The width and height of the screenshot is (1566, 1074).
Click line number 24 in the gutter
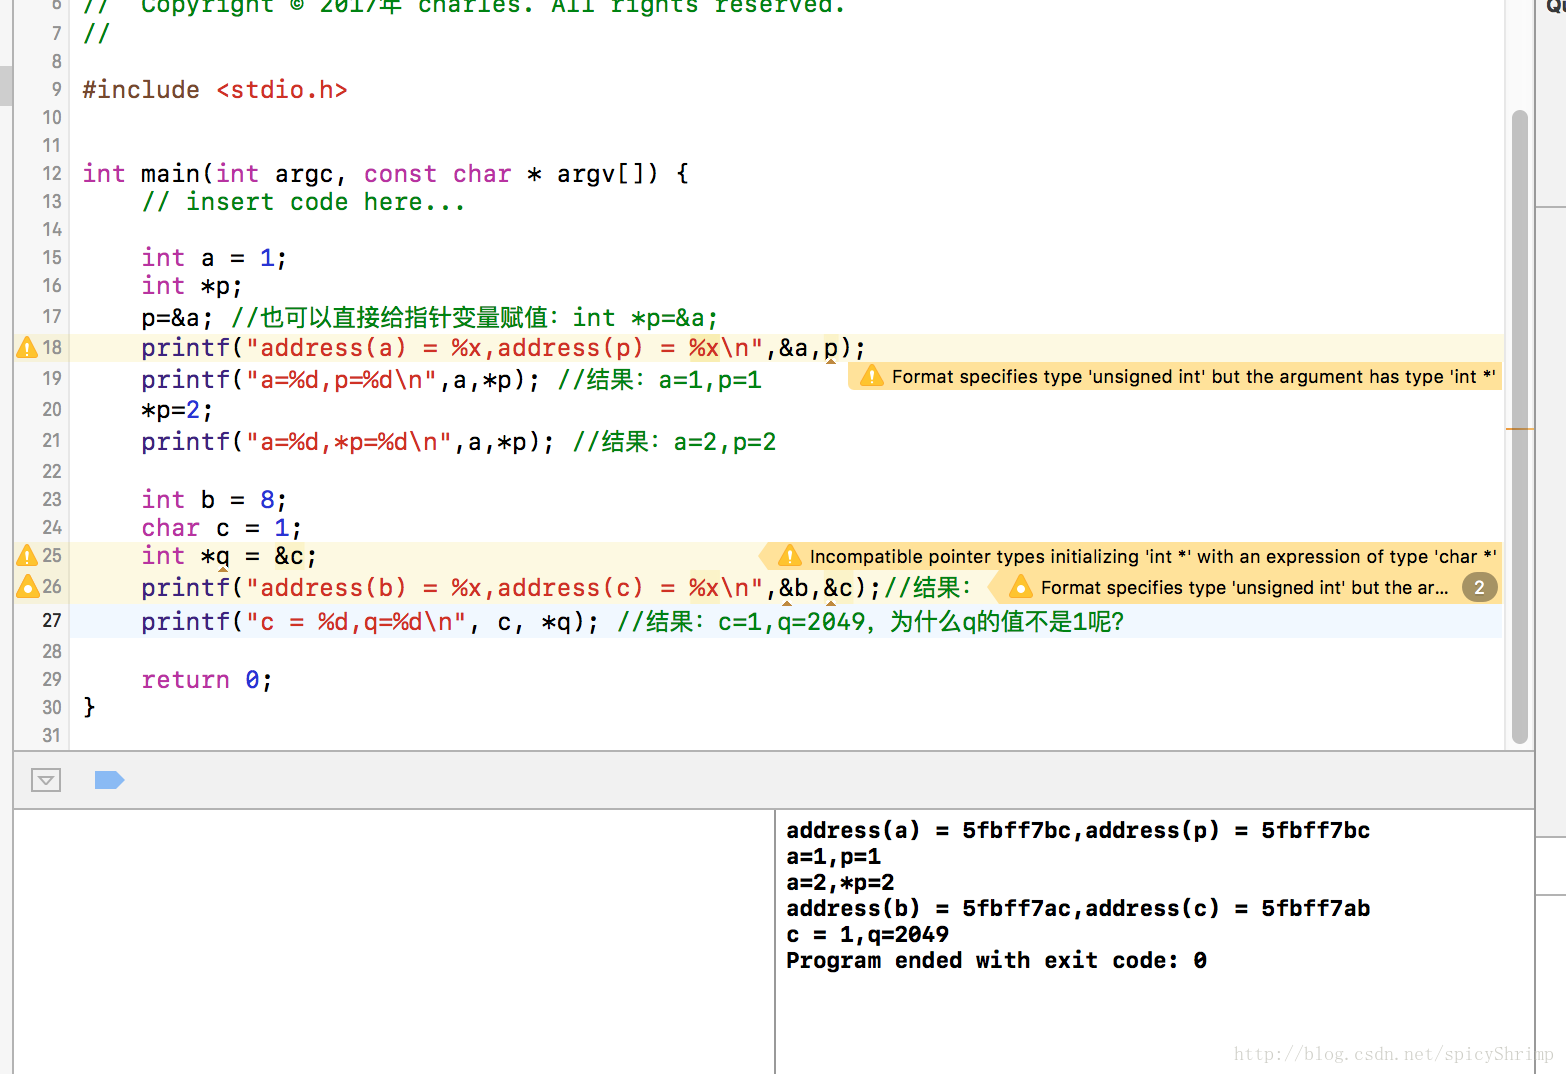[52, 528]
